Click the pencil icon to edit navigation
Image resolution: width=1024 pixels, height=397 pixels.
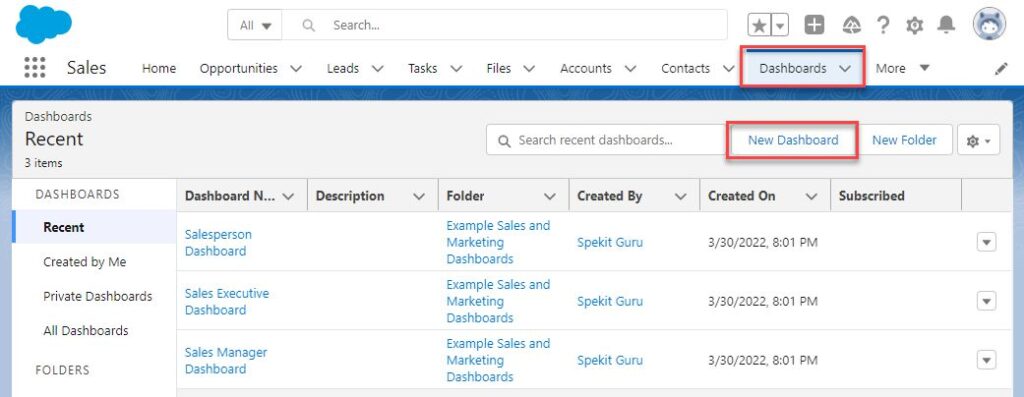pyautogui.click(x=1001, y=69)
